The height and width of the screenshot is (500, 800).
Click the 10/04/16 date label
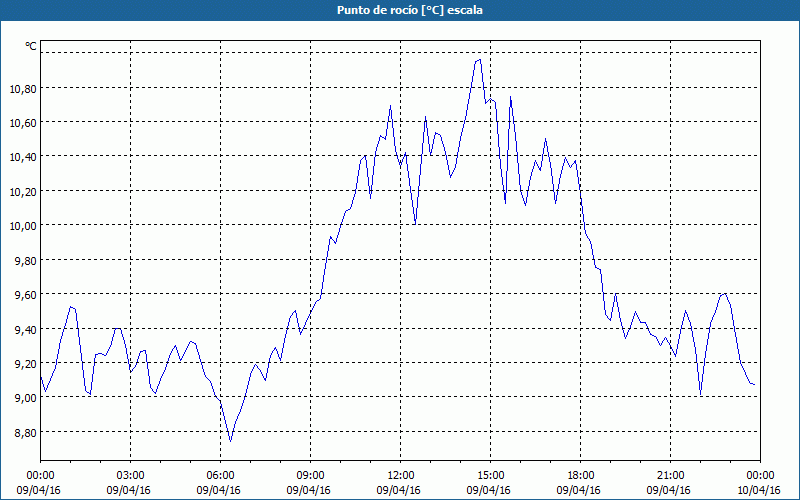[x=759, y=490]
